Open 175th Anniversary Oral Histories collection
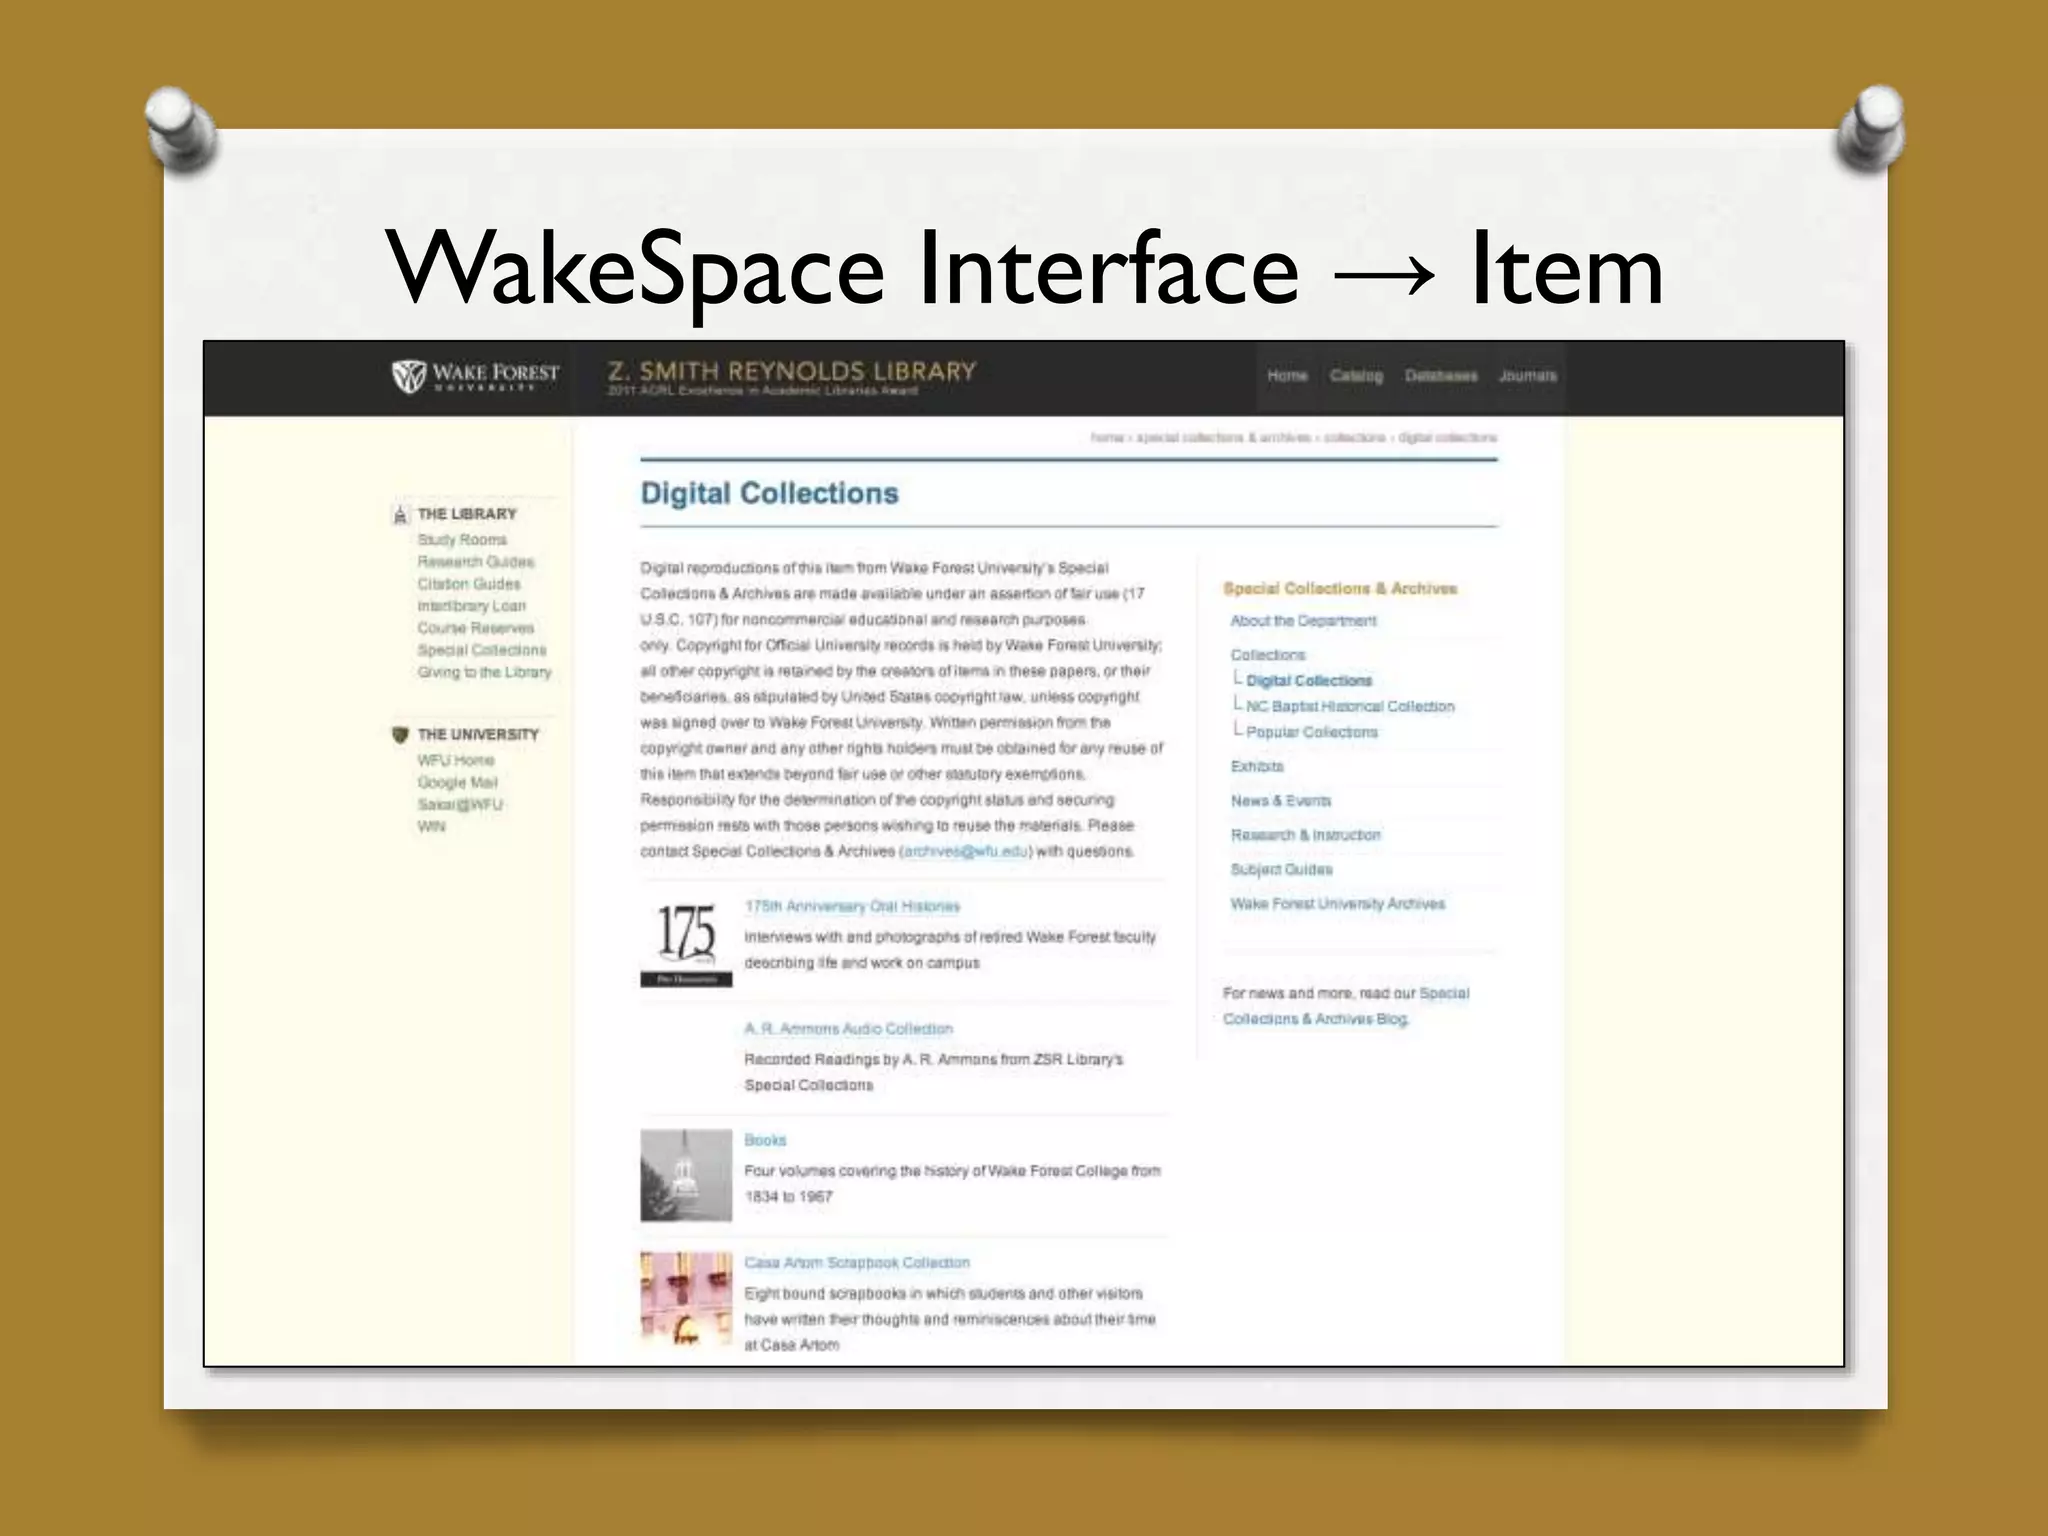The image size is (2048, 1536). pos(852,907)
